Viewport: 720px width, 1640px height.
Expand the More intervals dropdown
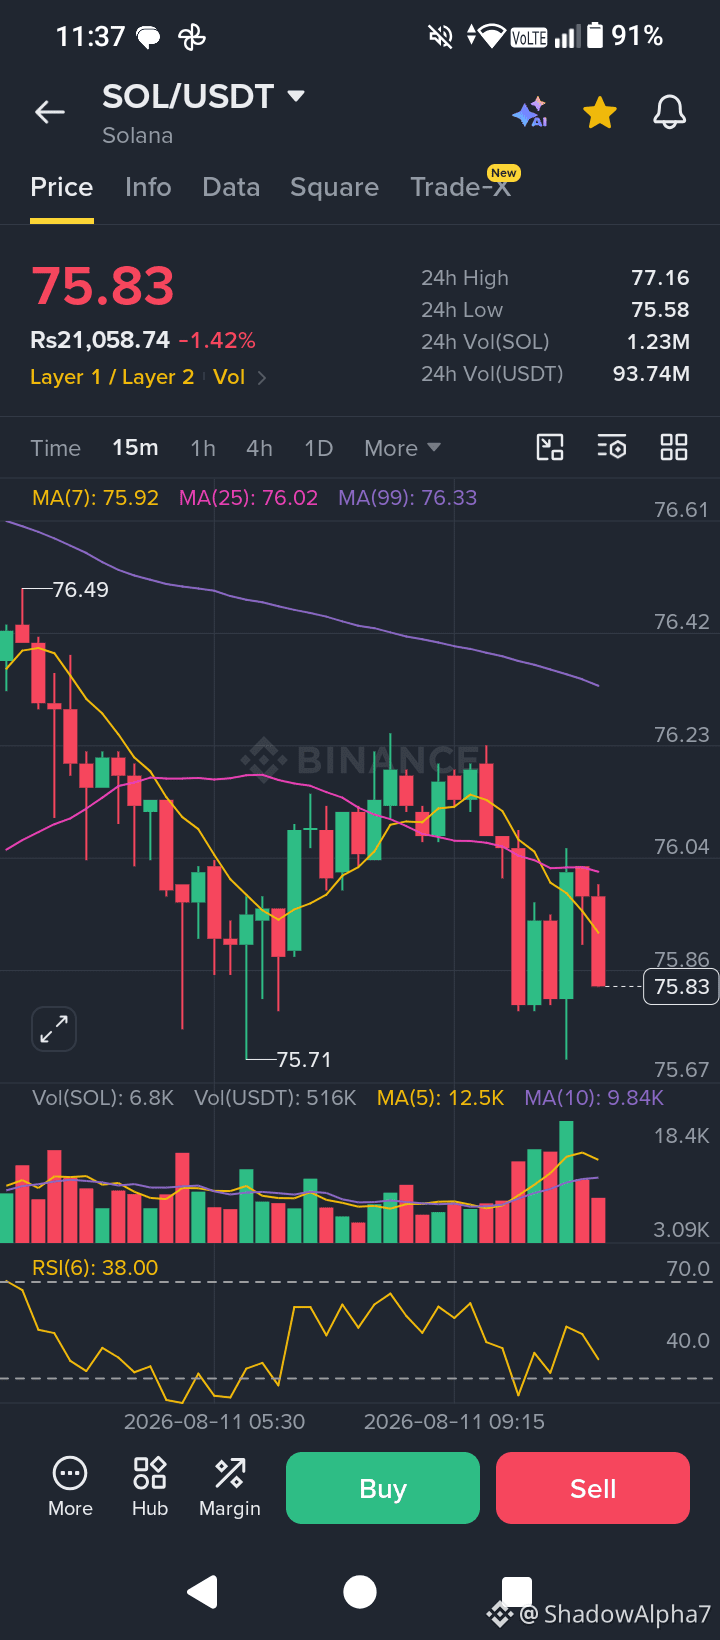pos(402,448)
